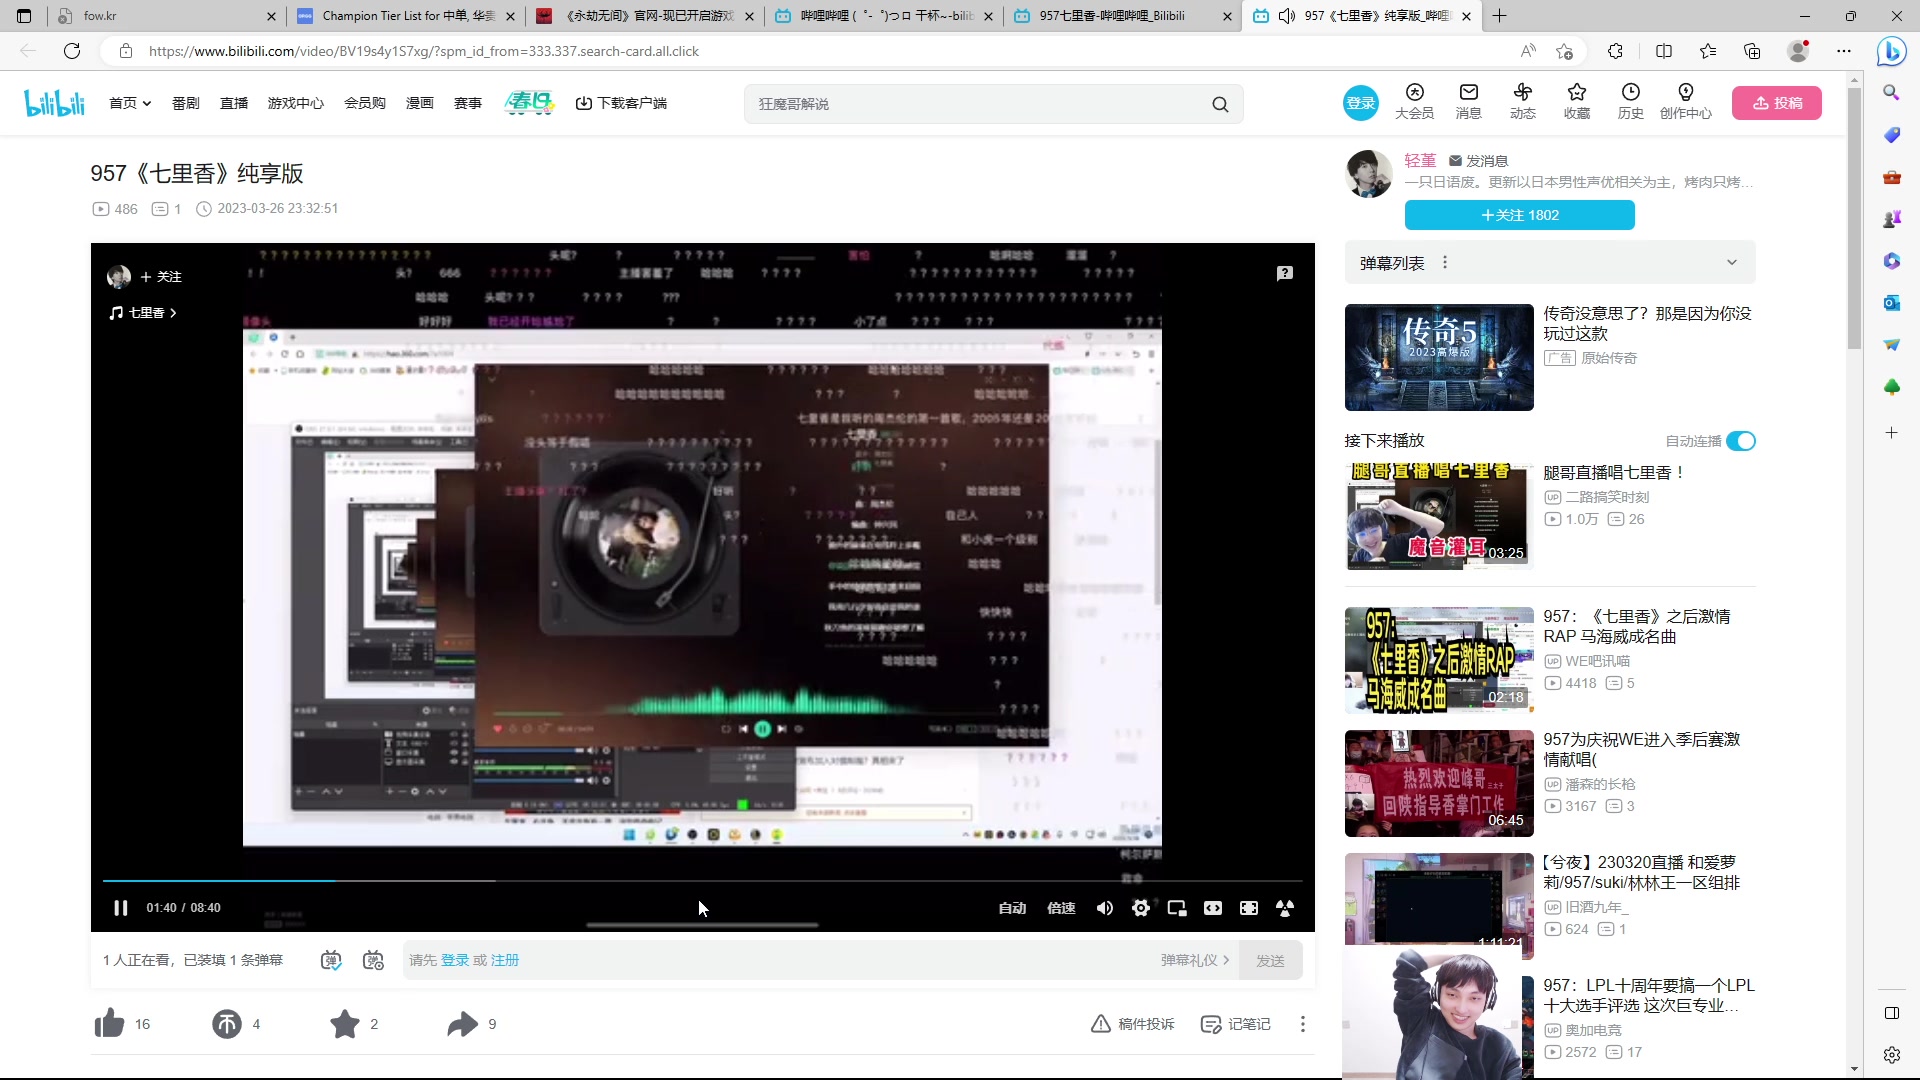Give coins using the coin icon

pyautogui.click(x=227, y=1024)
